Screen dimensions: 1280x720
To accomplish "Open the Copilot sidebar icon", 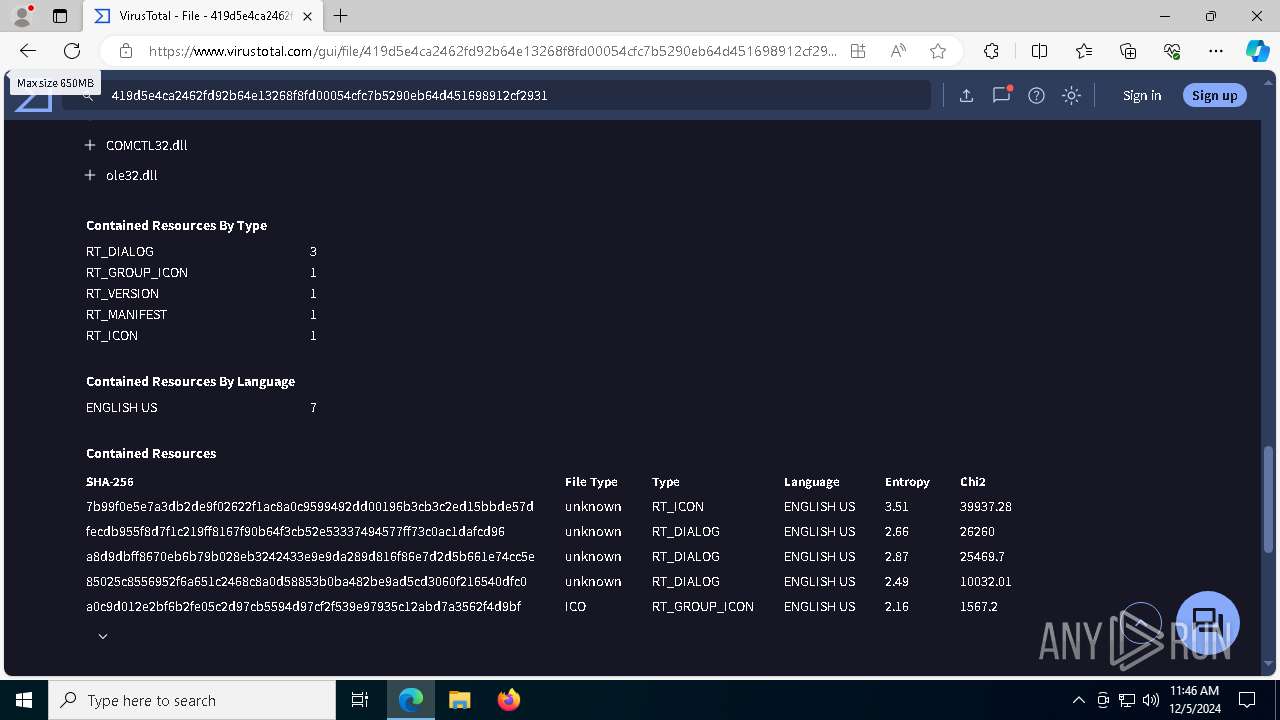I will click(1257, 51).
